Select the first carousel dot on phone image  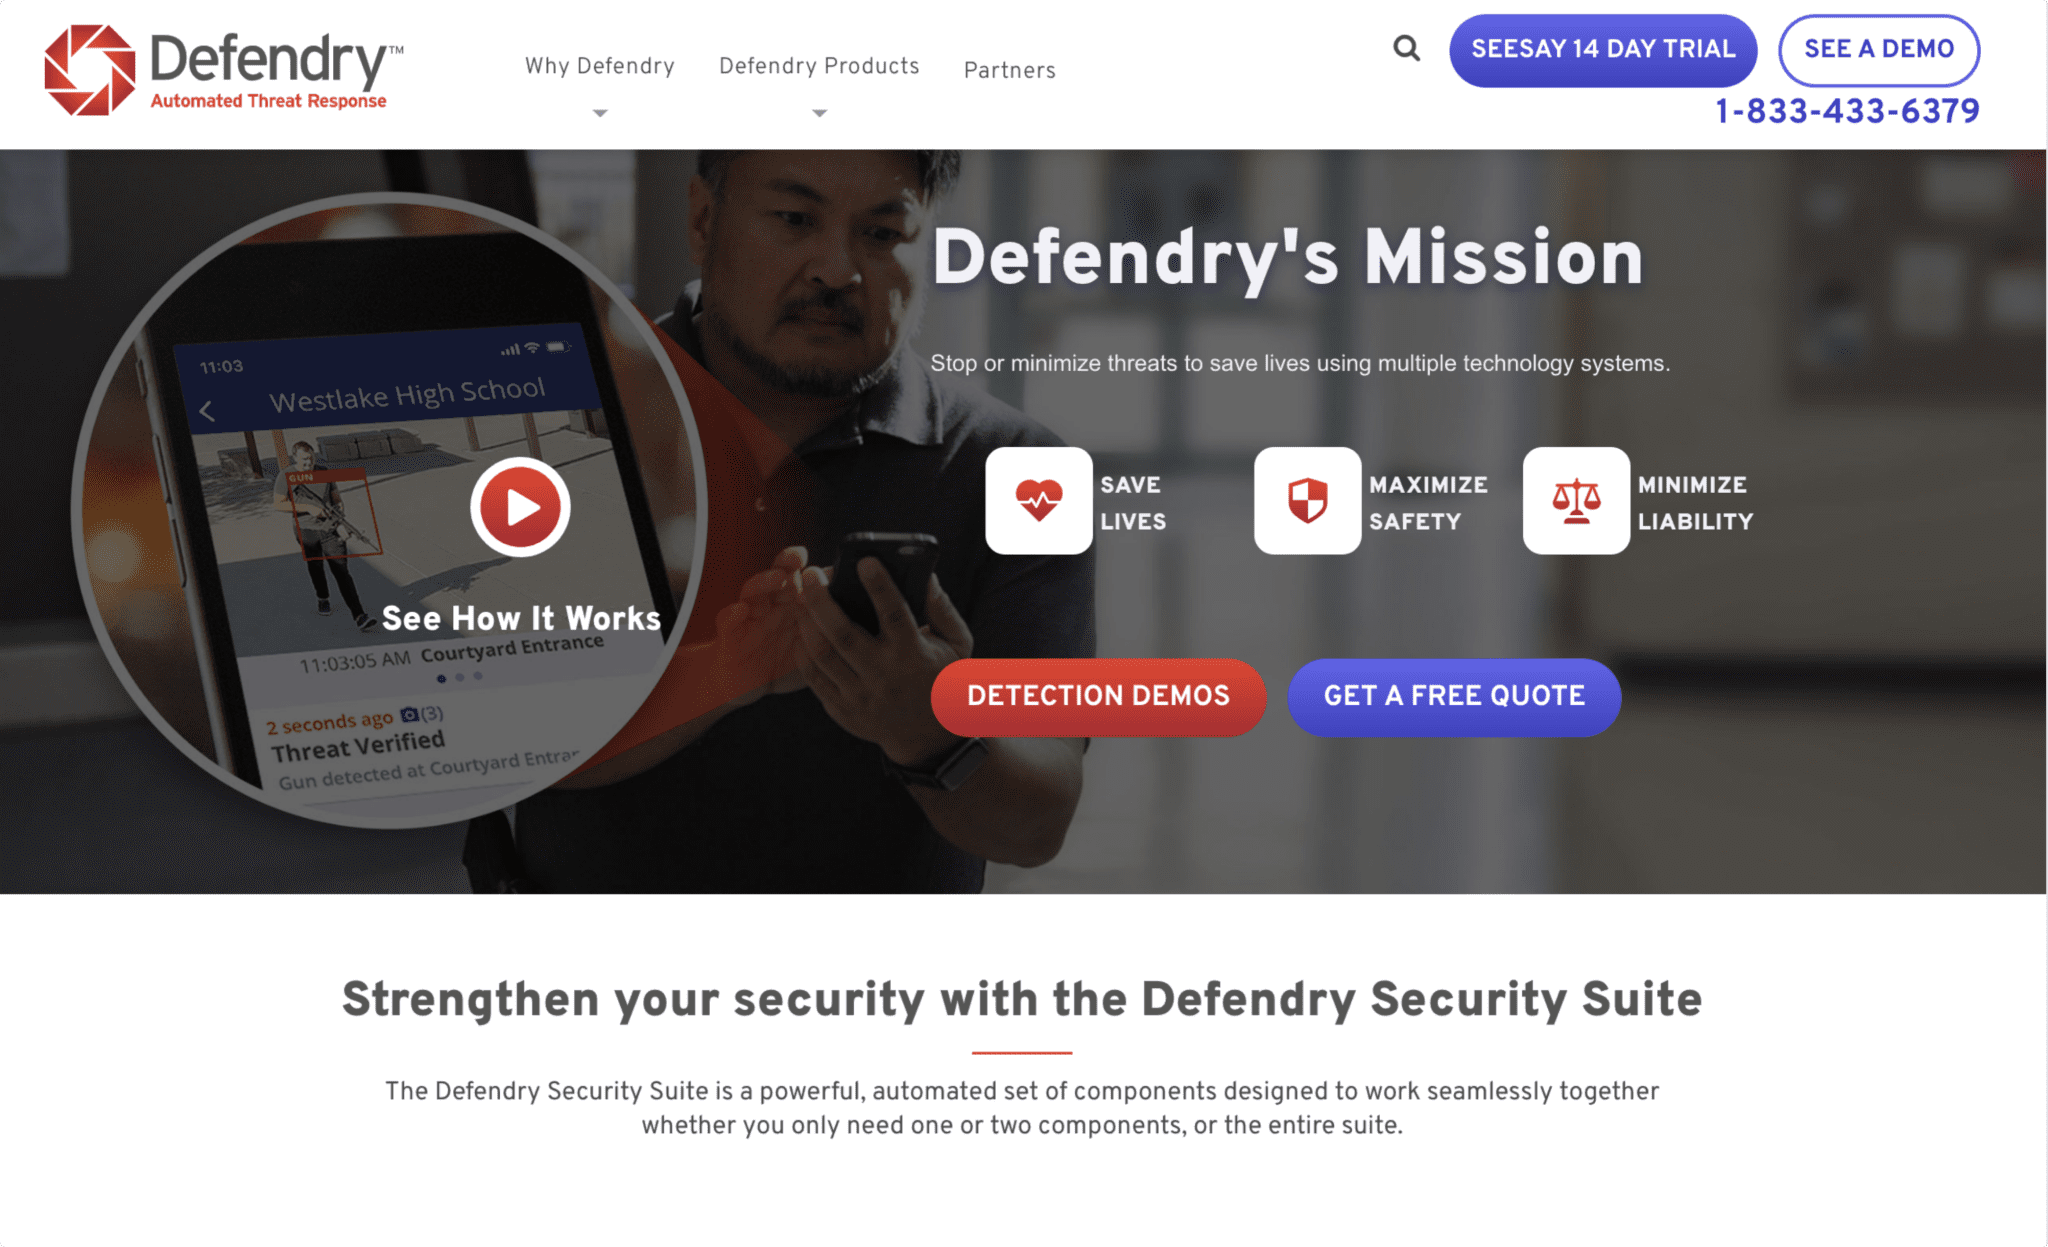(442, 679)
